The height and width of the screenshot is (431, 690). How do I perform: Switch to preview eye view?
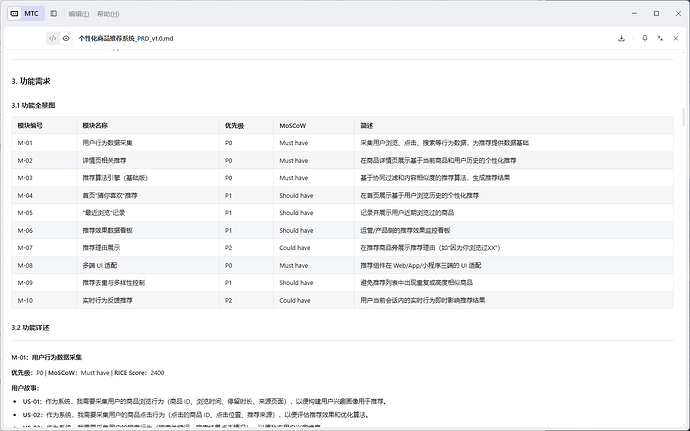coord(66,38)
